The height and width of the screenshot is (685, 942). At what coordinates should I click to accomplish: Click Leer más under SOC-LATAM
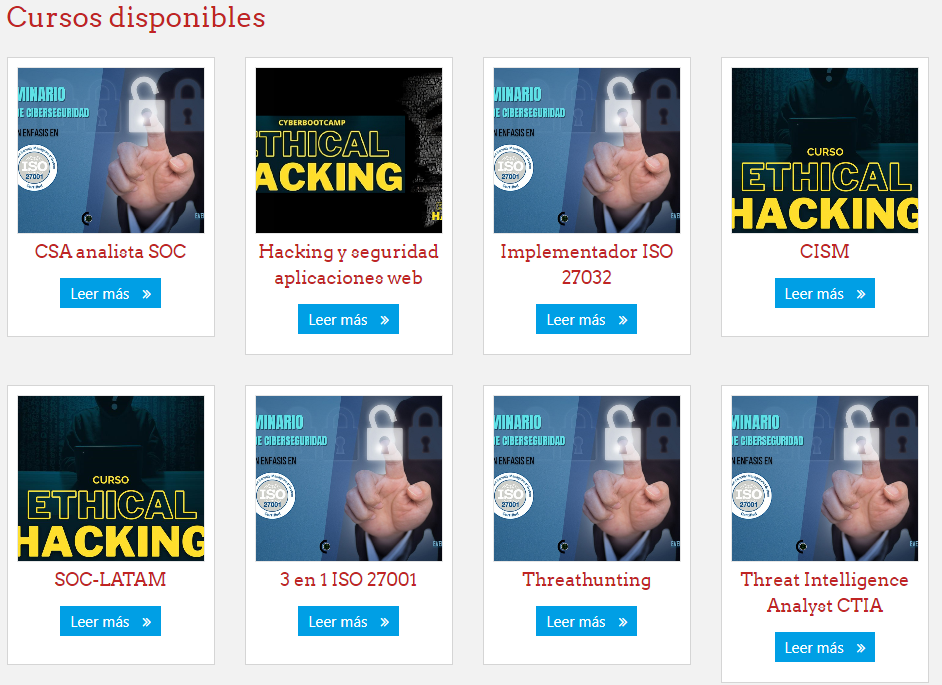pyautogui.click(x=111, y=621)
